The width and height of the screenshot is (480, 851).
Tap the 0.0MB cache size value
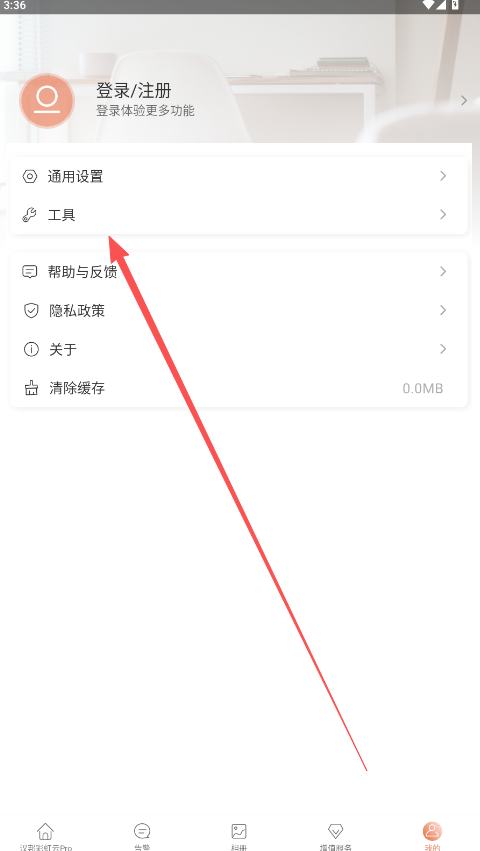(423, 389)
